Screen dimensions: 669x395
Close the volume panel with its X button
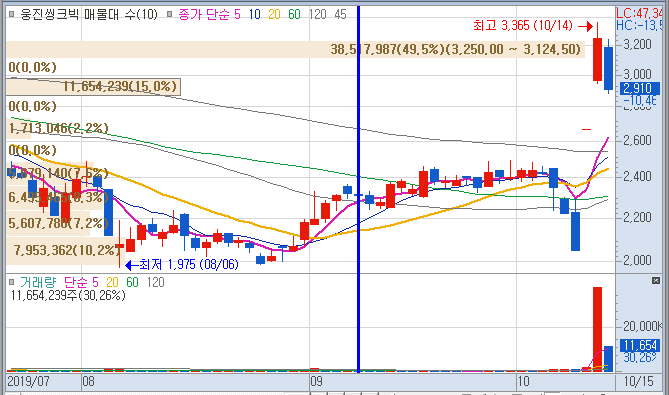(656, 280)
